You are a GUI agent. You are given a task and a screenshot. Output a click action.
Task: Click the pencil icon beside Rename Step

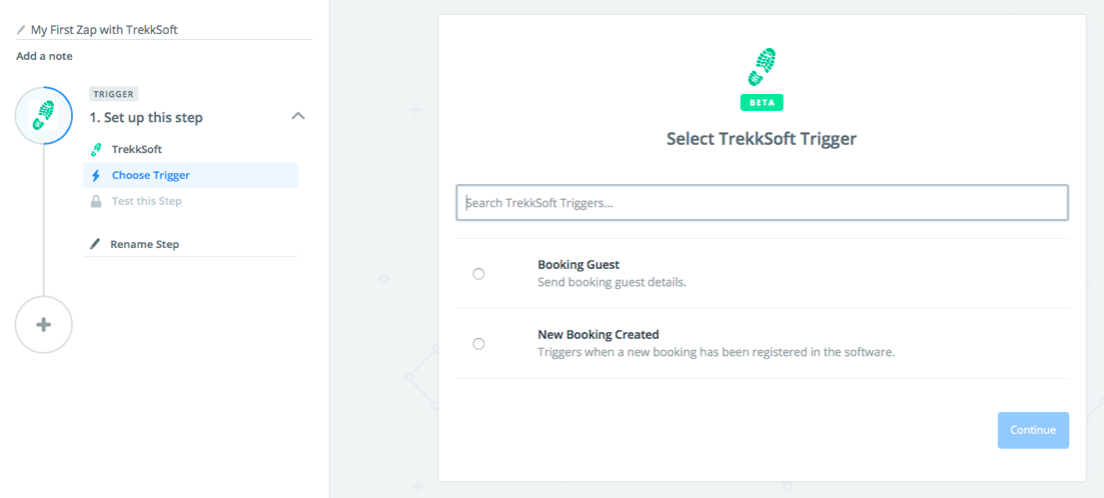pos(96,244)
